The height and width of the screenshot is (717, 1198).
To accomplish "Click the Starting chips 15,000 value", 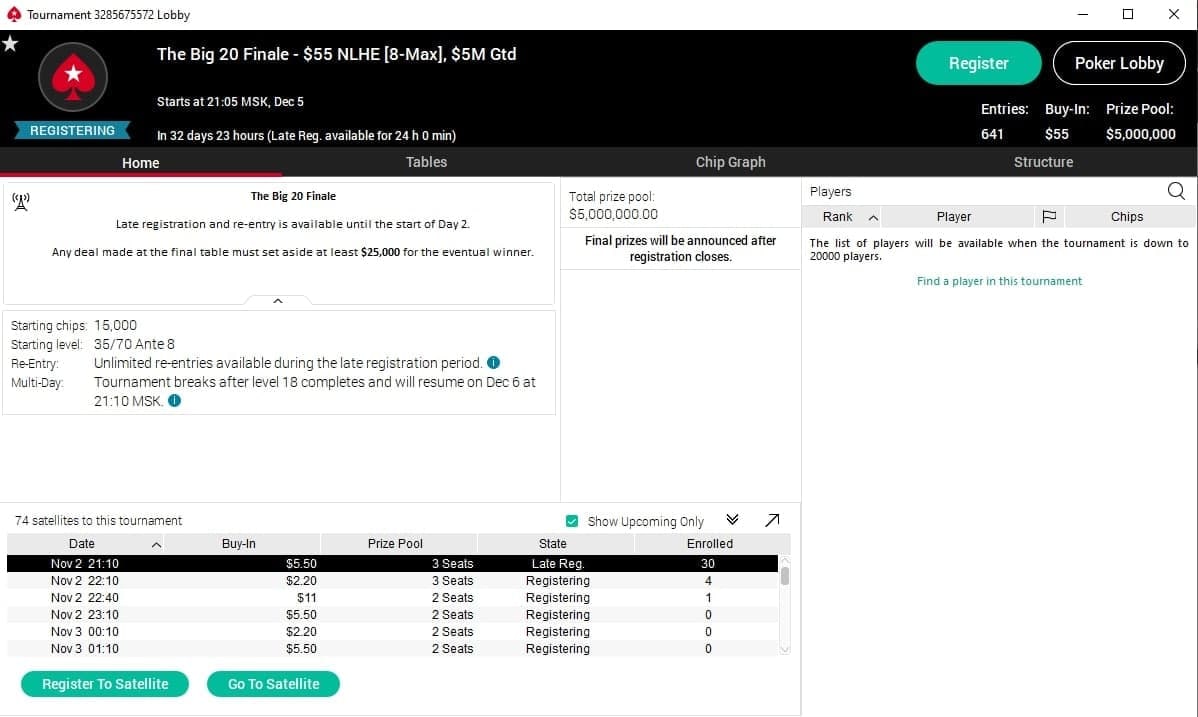I will [x=115, y=325].
